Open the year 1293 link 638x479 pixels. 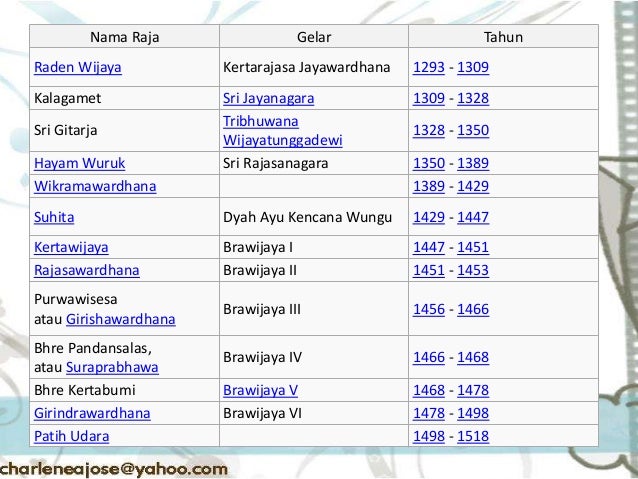point(429,67)
